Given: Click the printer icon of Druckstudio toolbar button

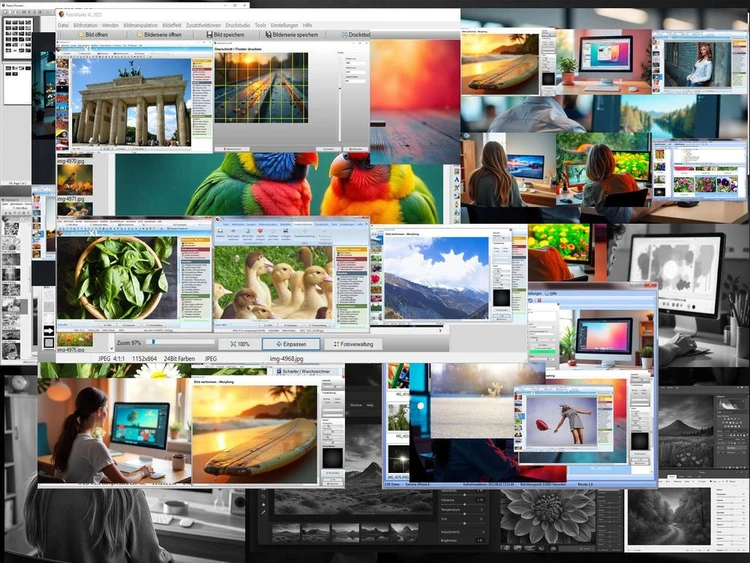Looking at the screenshot, I should click(344, 34).
